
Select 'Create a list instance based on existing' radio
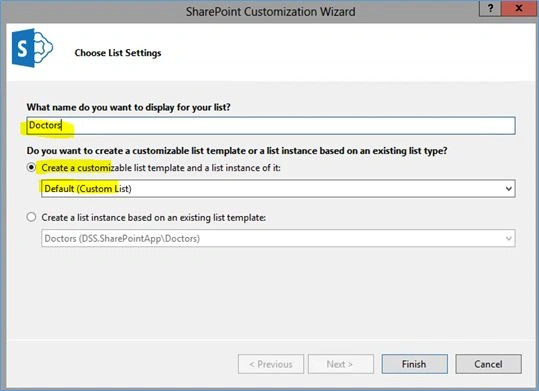click(x=31, y=217)
